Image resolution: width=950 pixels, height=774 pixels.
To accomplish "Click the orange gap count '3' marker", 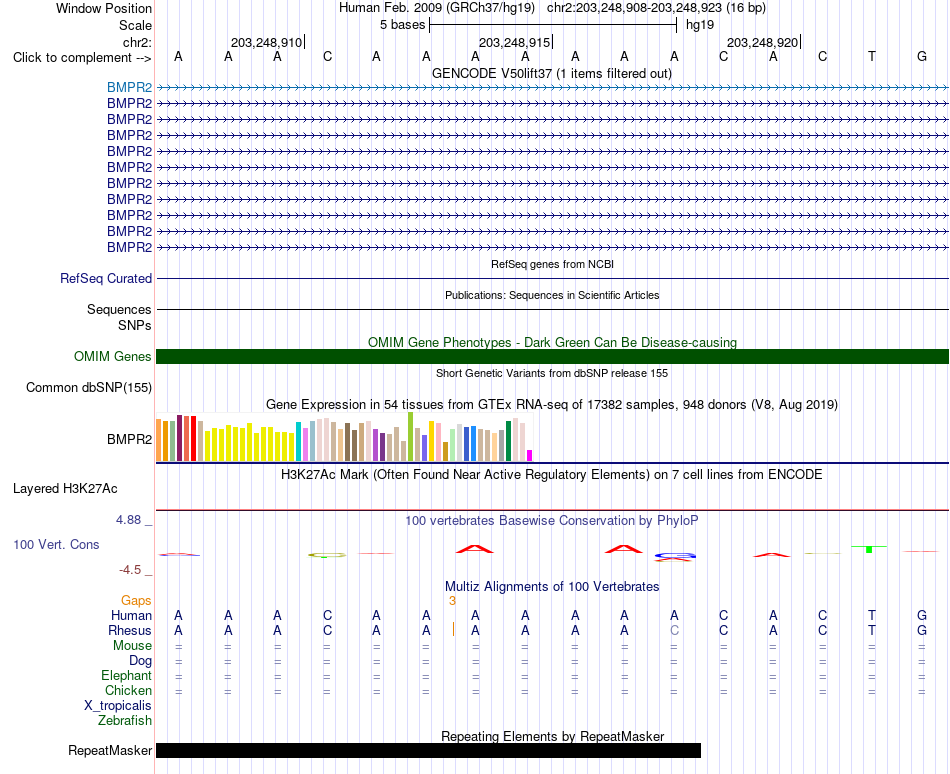I will coord(452,601).
